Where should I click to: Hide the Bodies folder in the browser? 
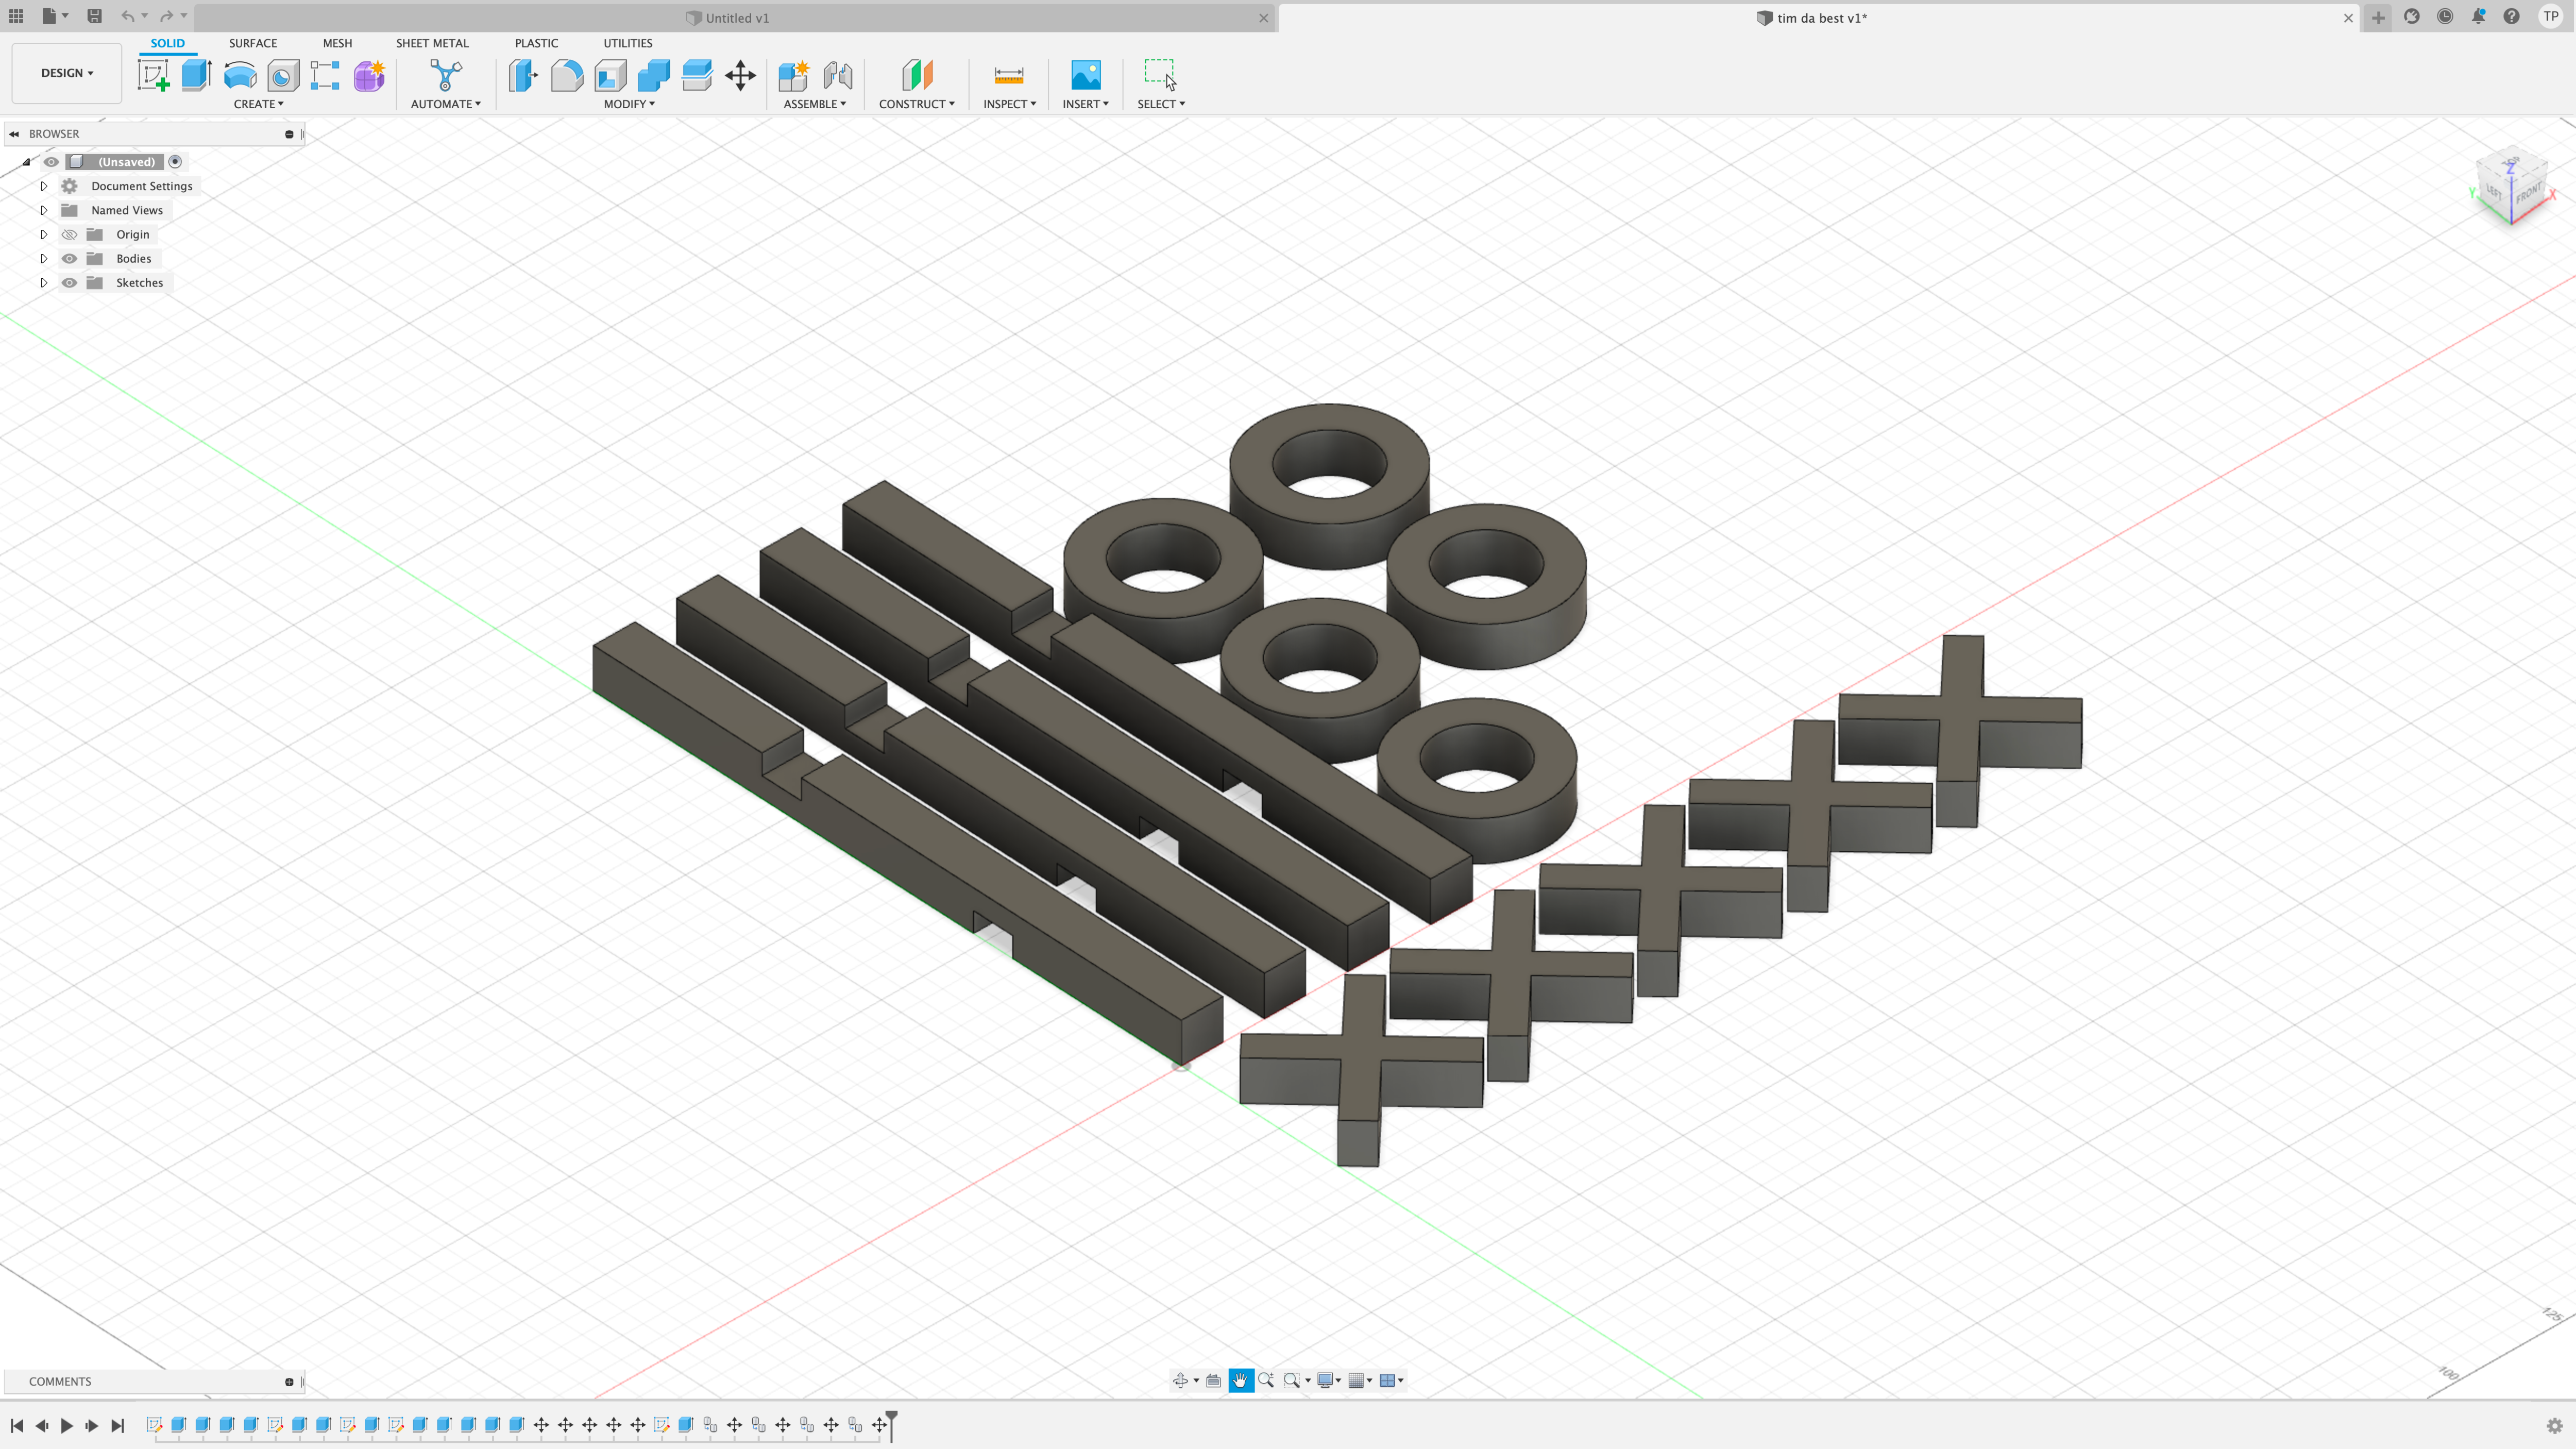(x=68, y=258)
